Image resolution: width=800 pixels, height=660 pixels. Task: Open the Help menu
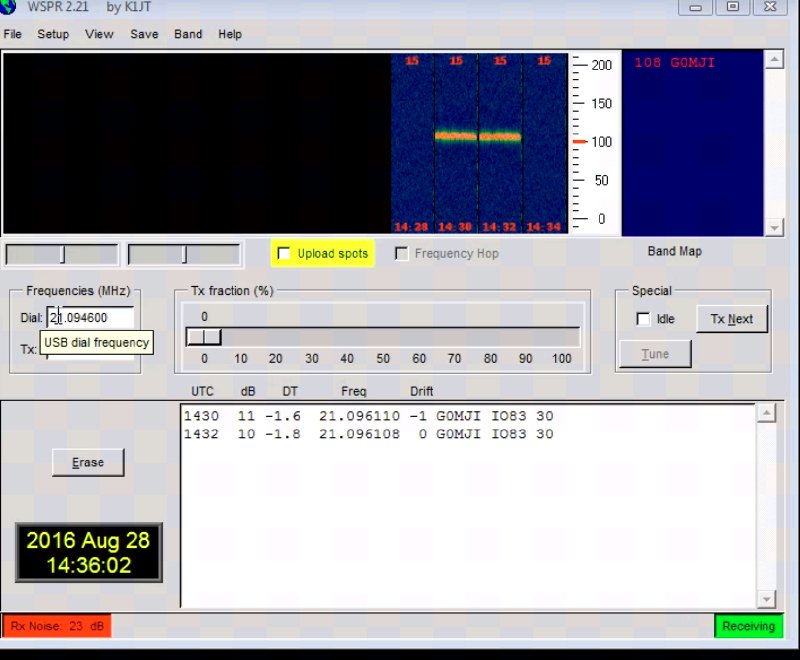coord(230,34)
